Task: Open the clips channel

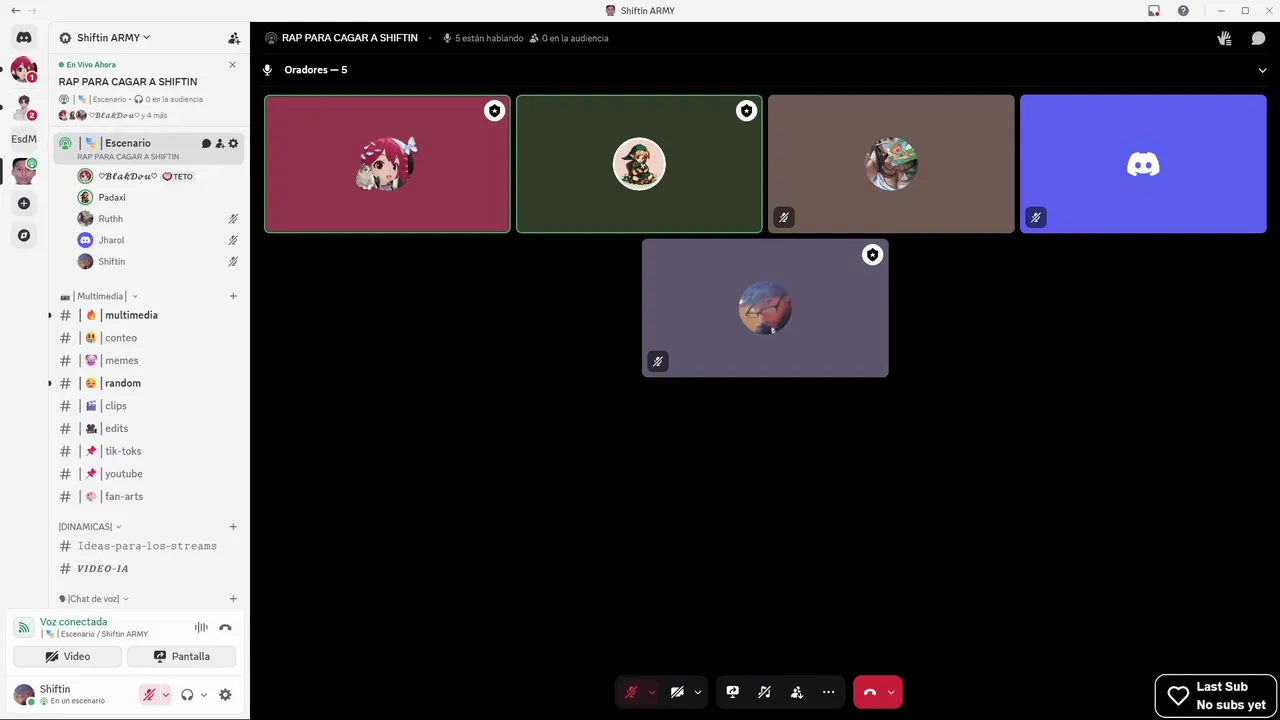Action: tap(148, 406)
